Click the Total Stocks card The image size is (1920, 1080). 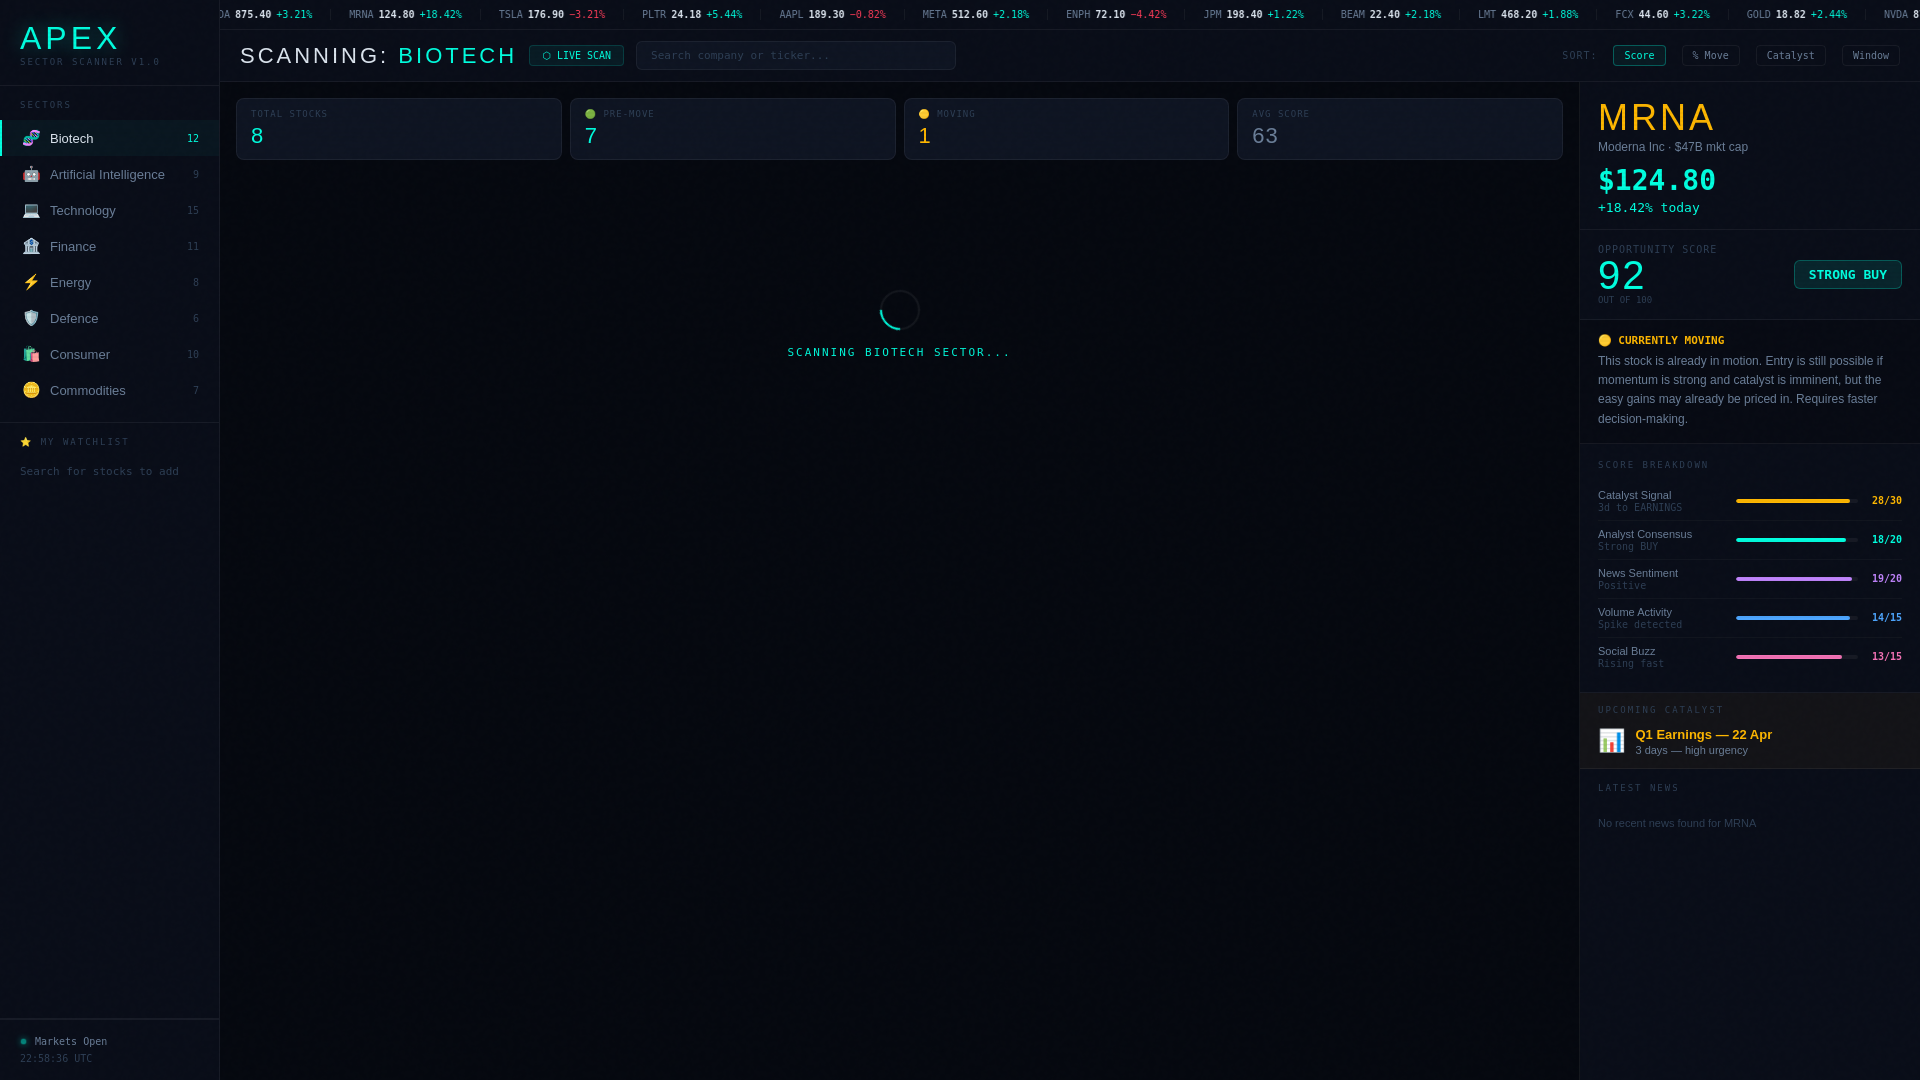click(399, 129)
